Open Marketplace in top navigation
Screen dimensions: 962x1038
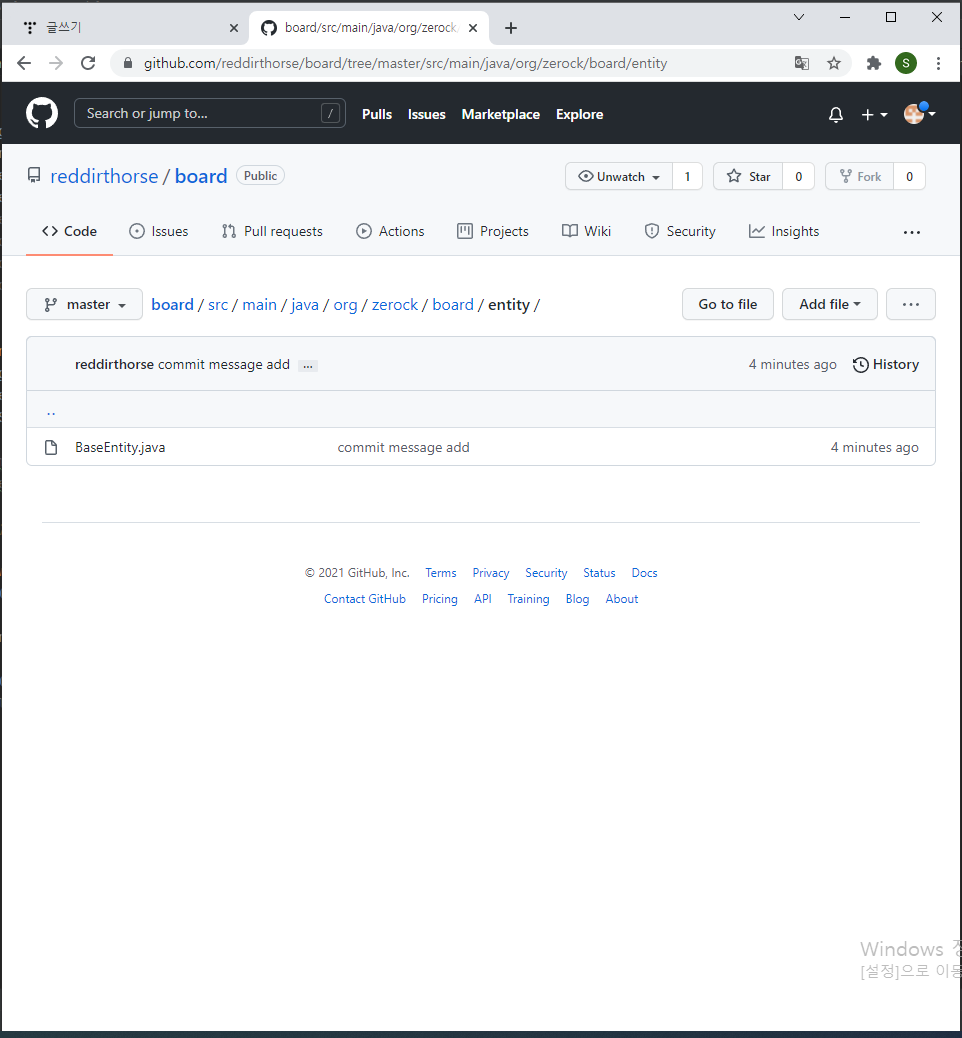coord(501,114)
